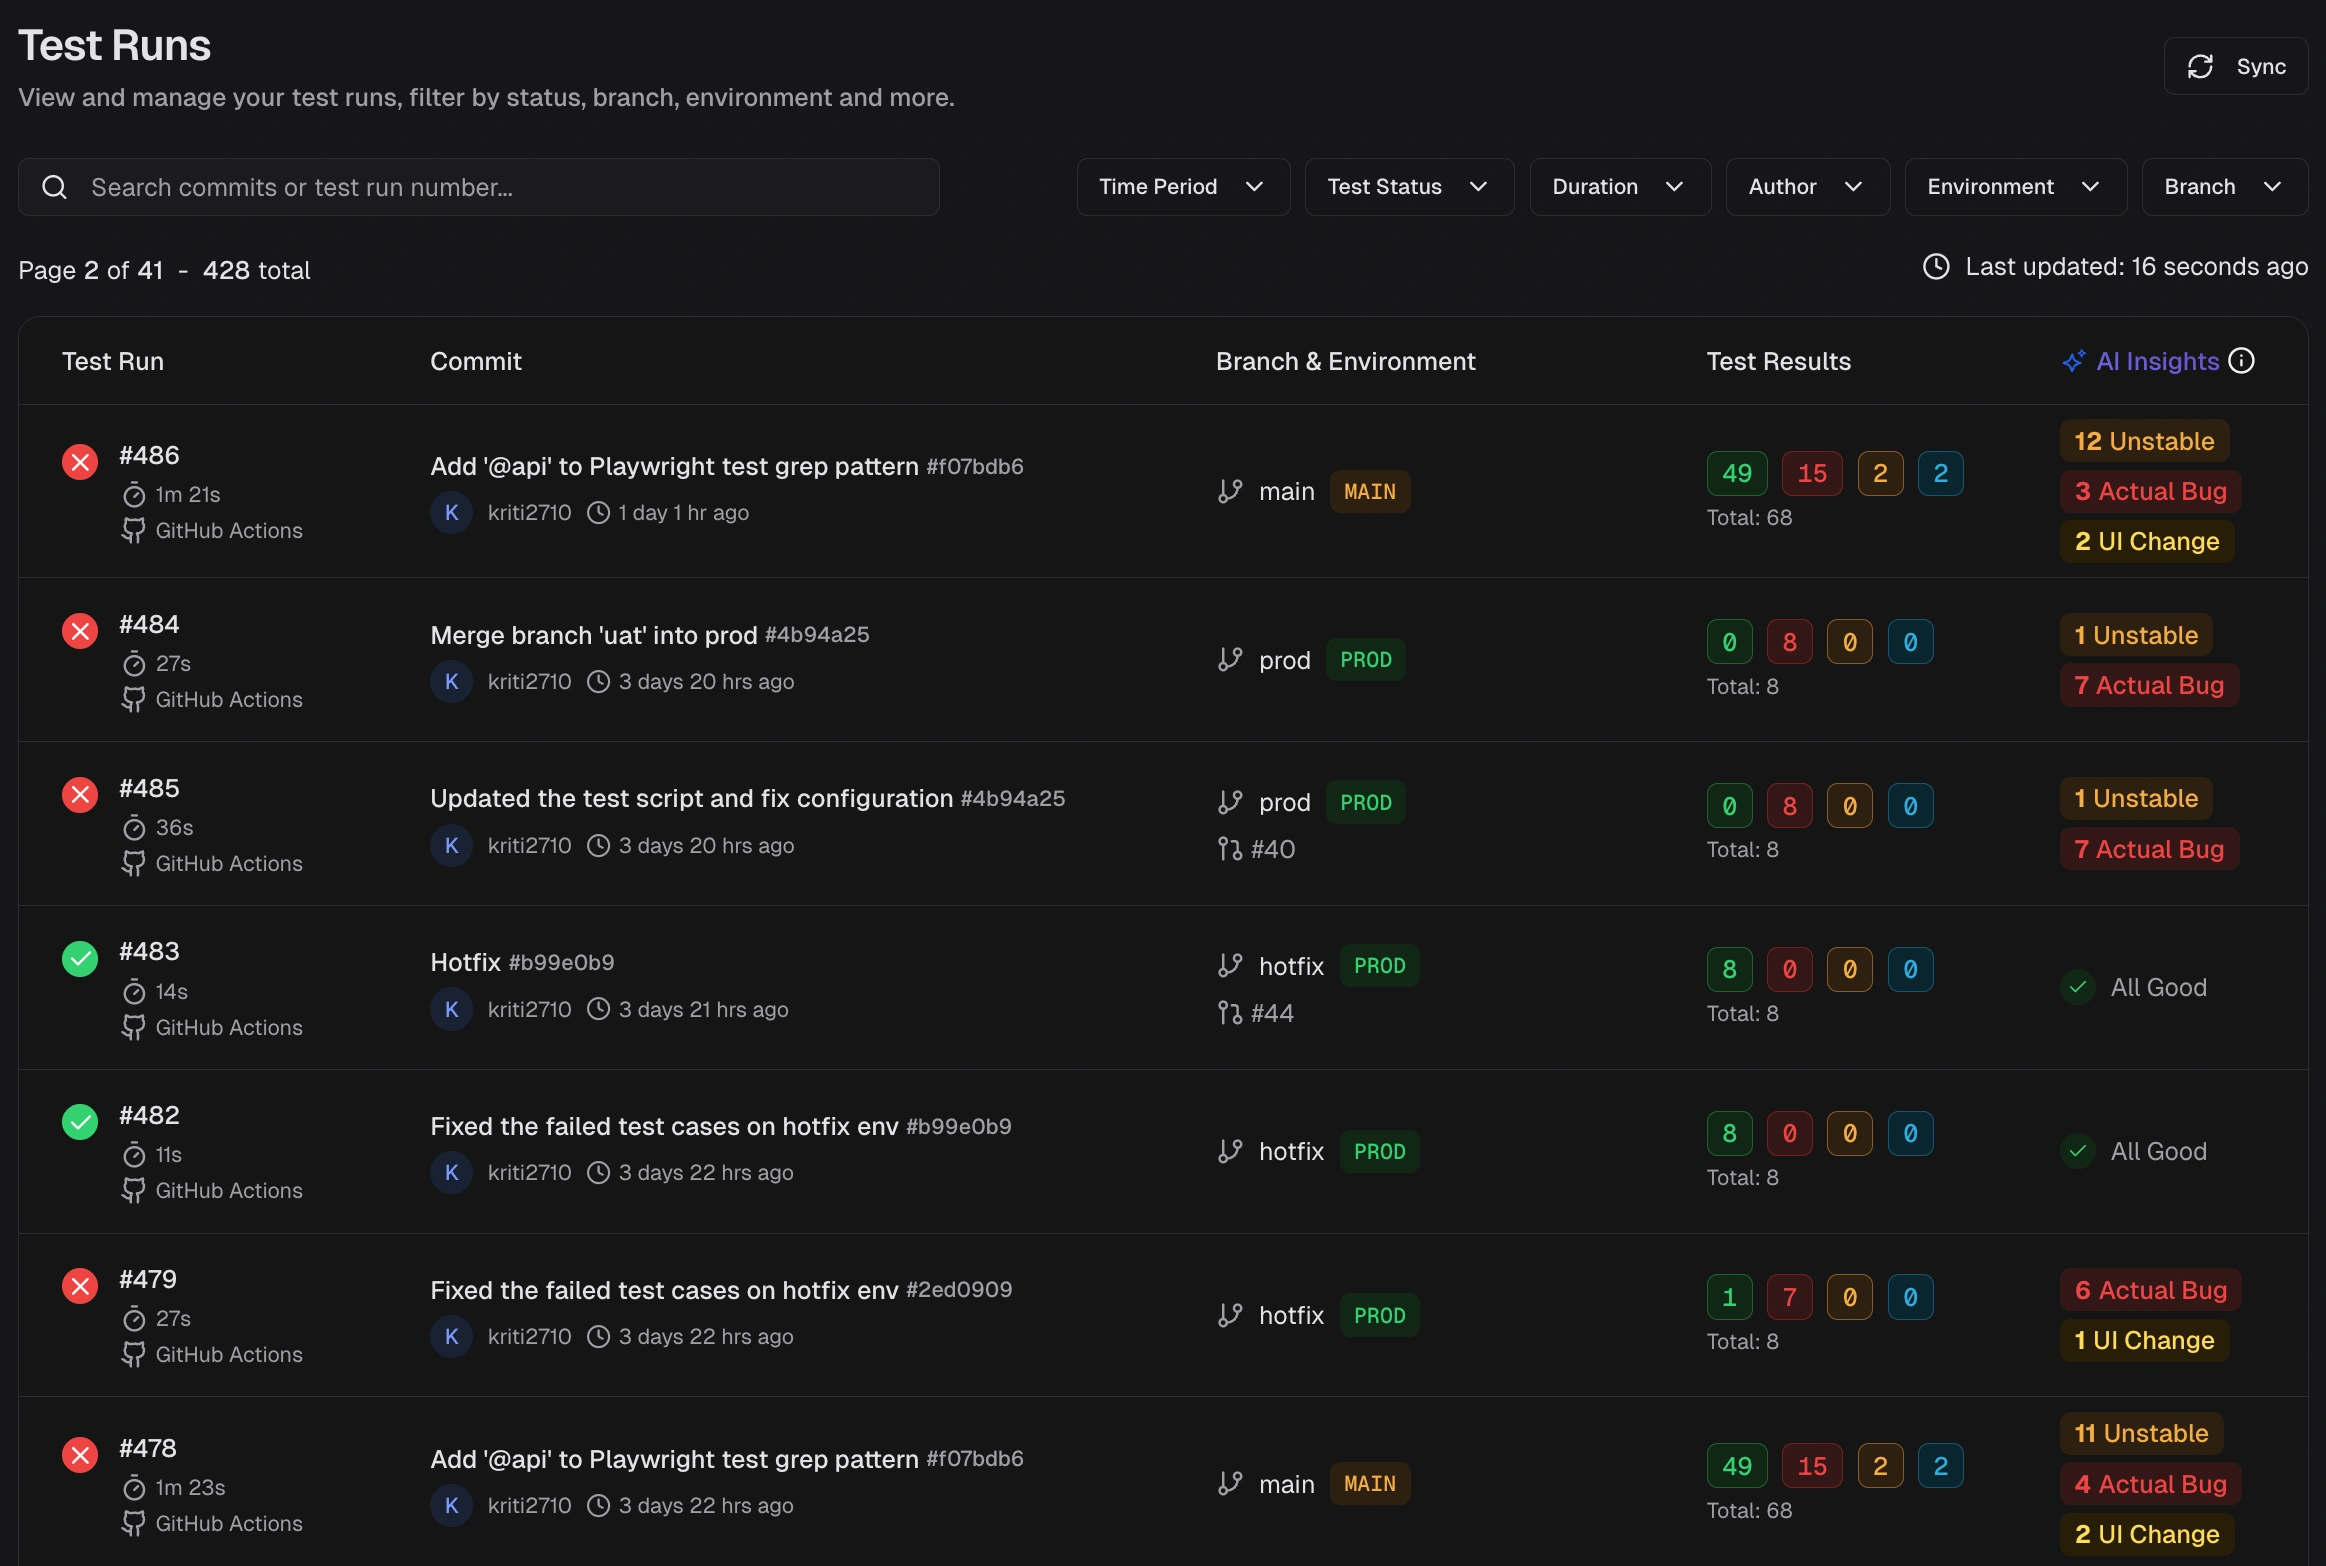Image resolution: width=2326 pixels, height=1566 pixels.
Task: Click the passed status check on run #483
Action: tap(79, 957)
